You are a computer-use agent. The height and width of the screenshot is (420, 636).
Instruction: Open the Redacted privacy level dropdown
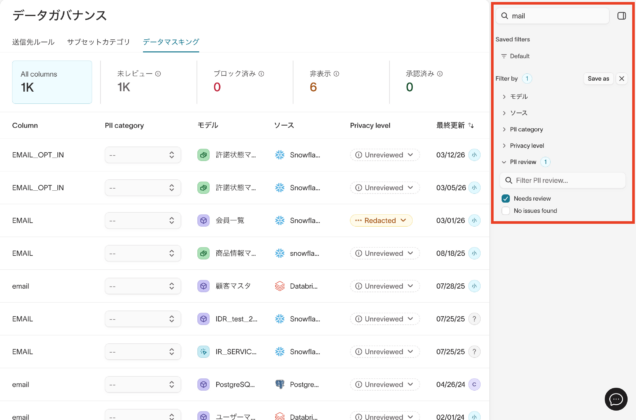[381, 220]
